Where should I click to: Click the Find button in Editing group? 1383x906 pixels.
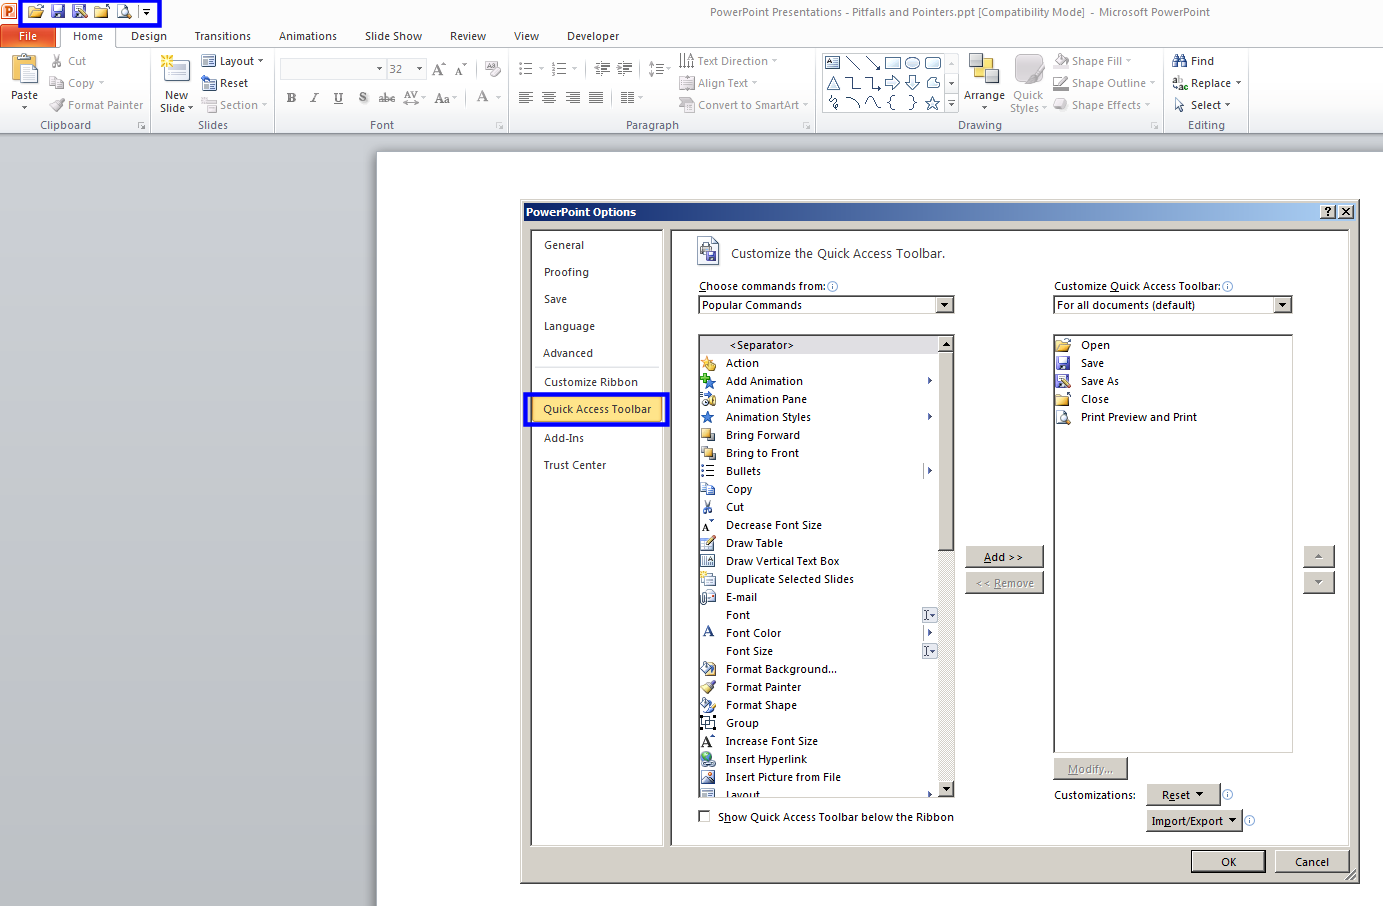(1193, 61)
